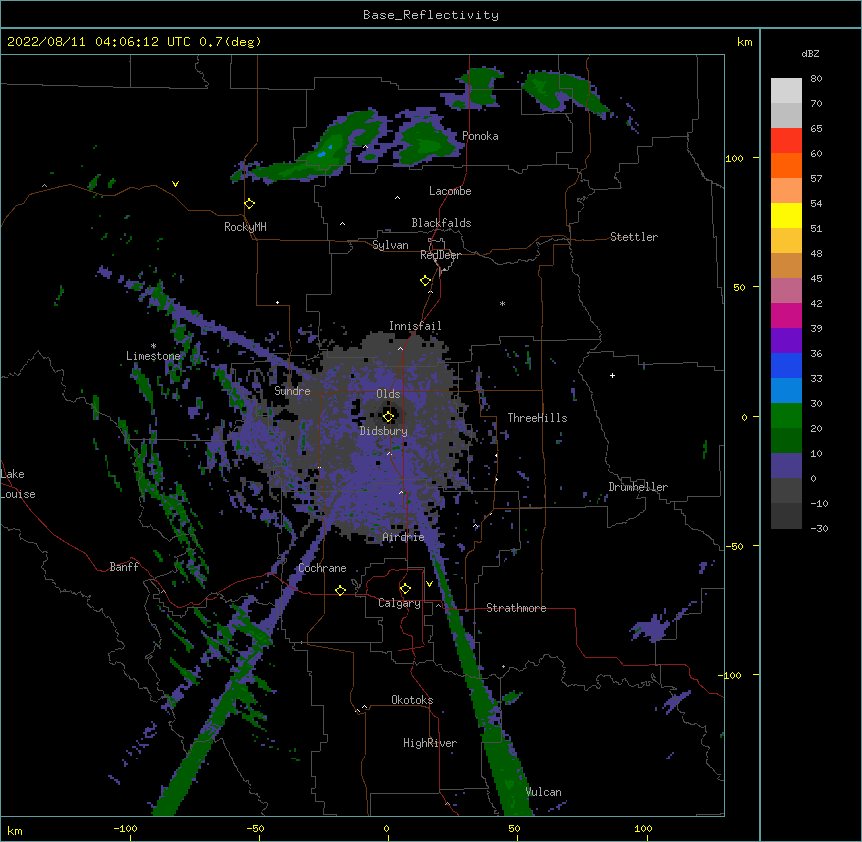
Task: Pick the yellow 51–54 dBZ legend swatch
Action: tap(786, 215)
